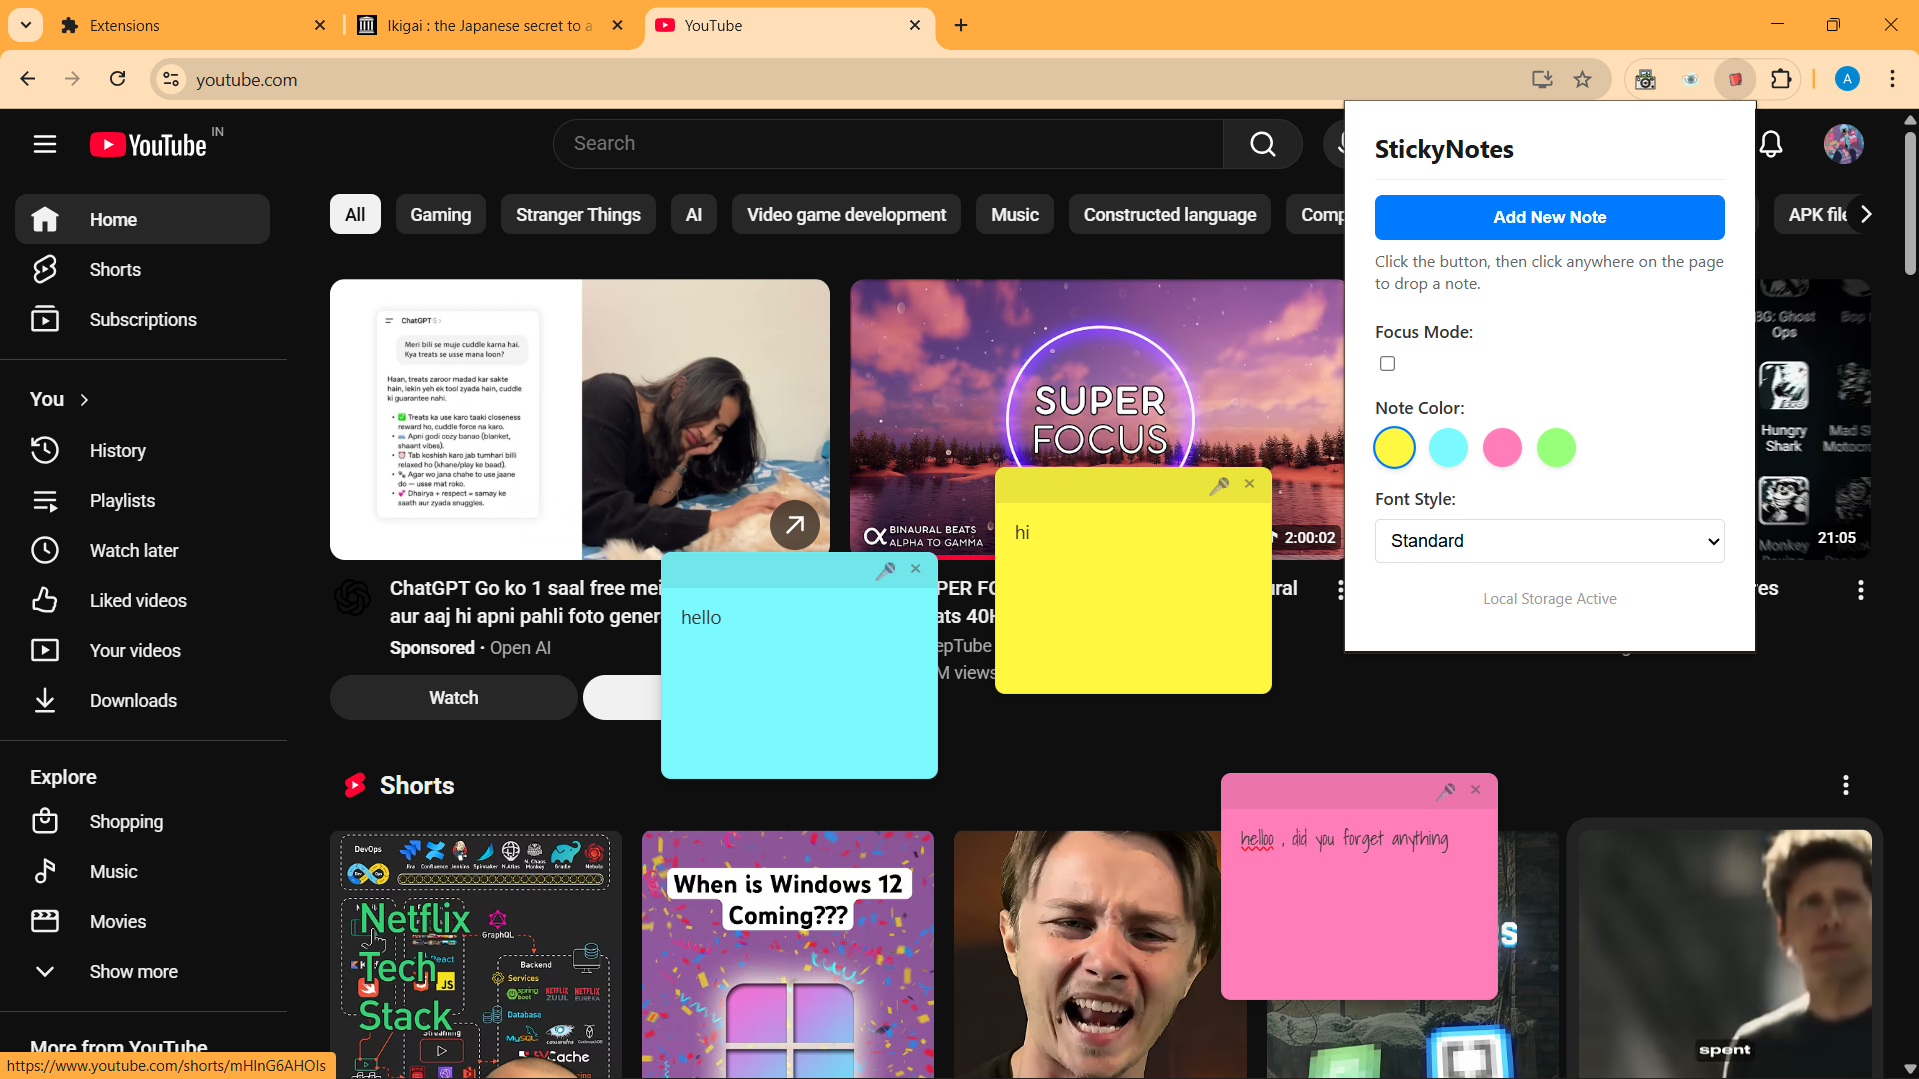Image resolution: width=1919 pixels, height=1079 pixels.
Task: Close the yellow 'hi' sticky note
Action: pos(1249,484)
